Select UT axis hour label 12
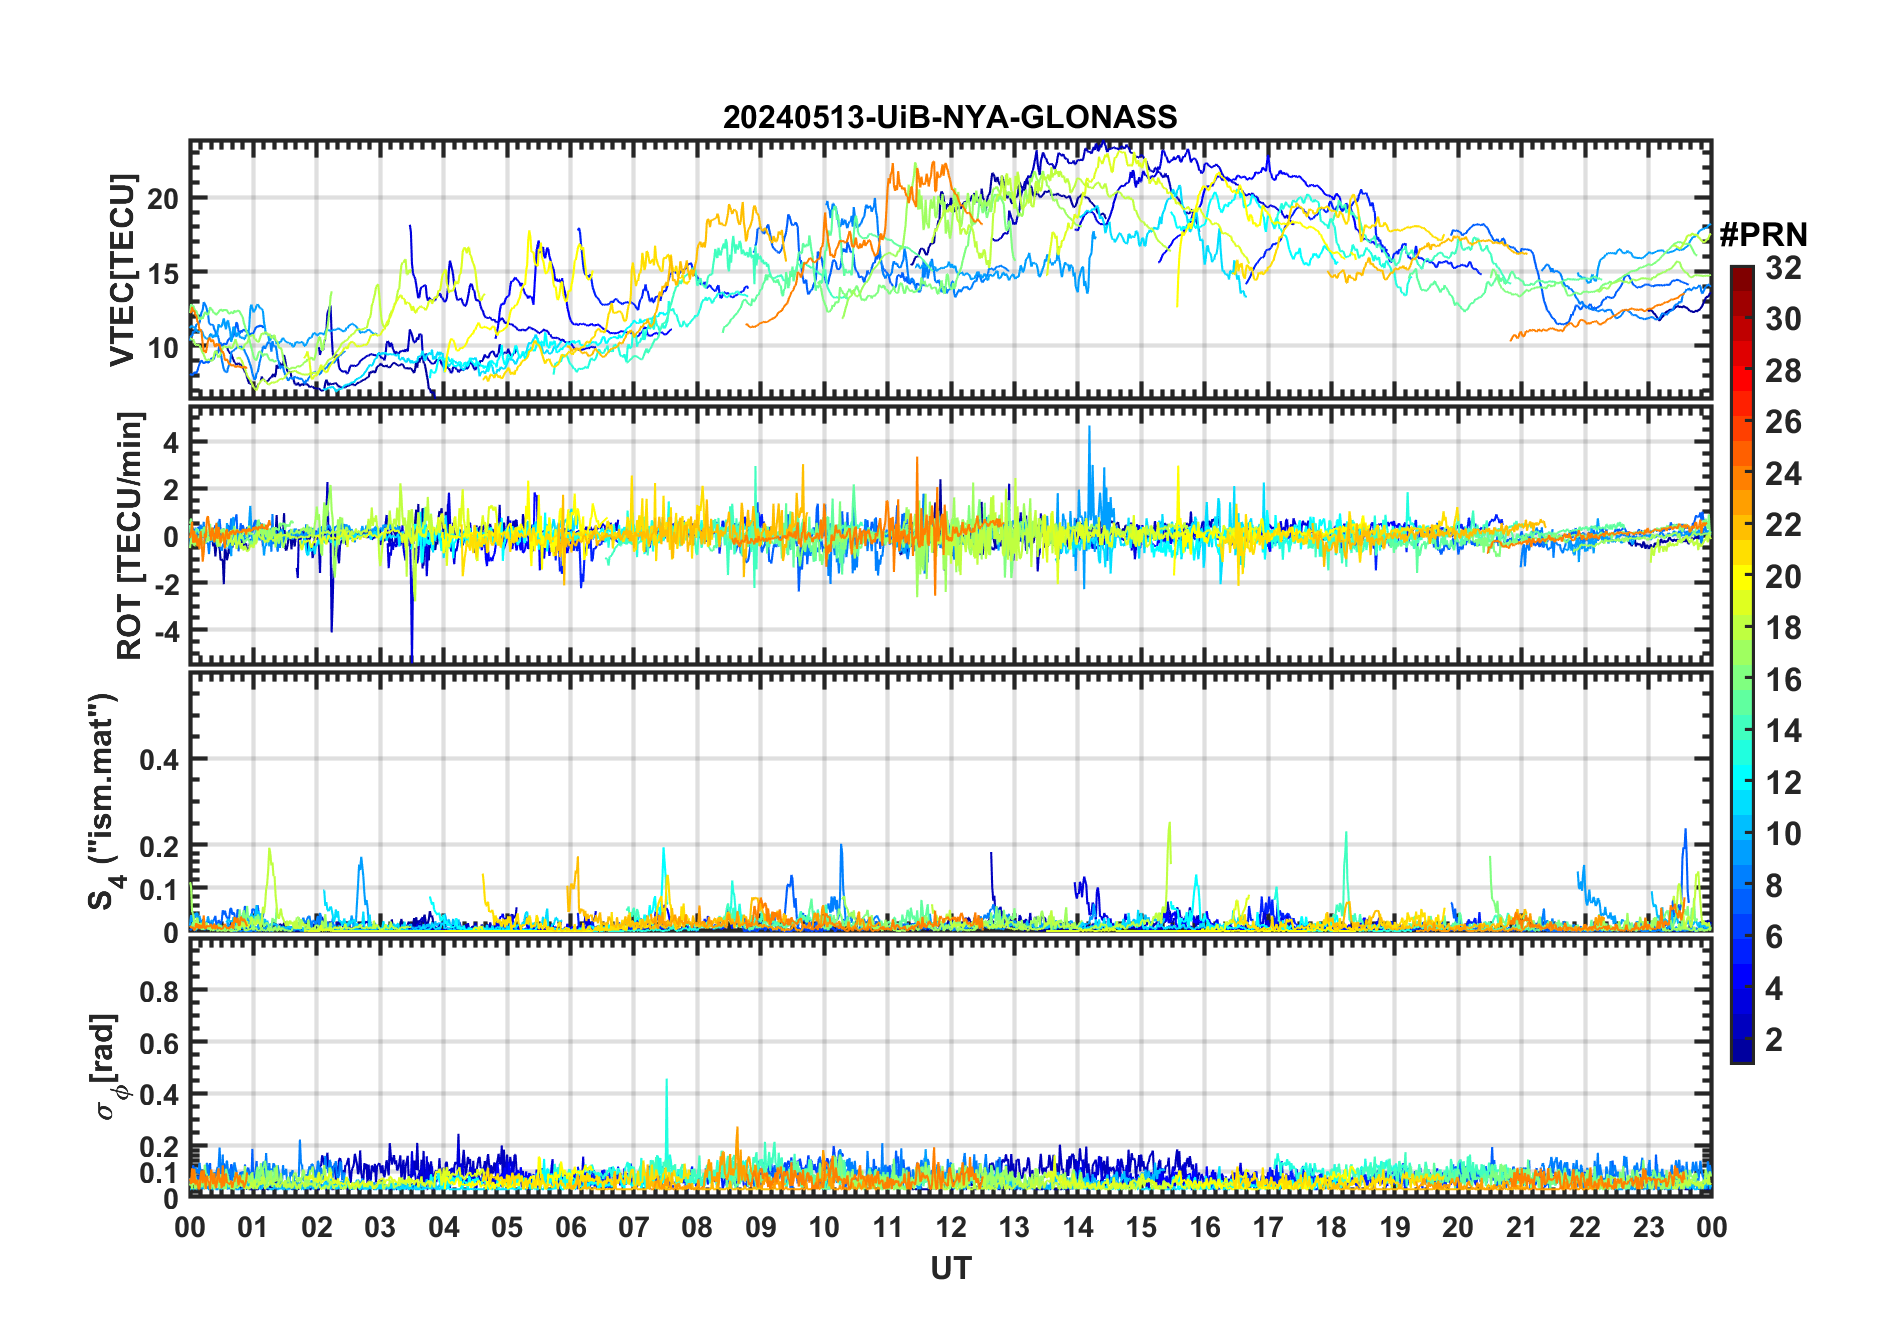Viewport: 1902px width, 1330px height. [x=951, y=1228]
